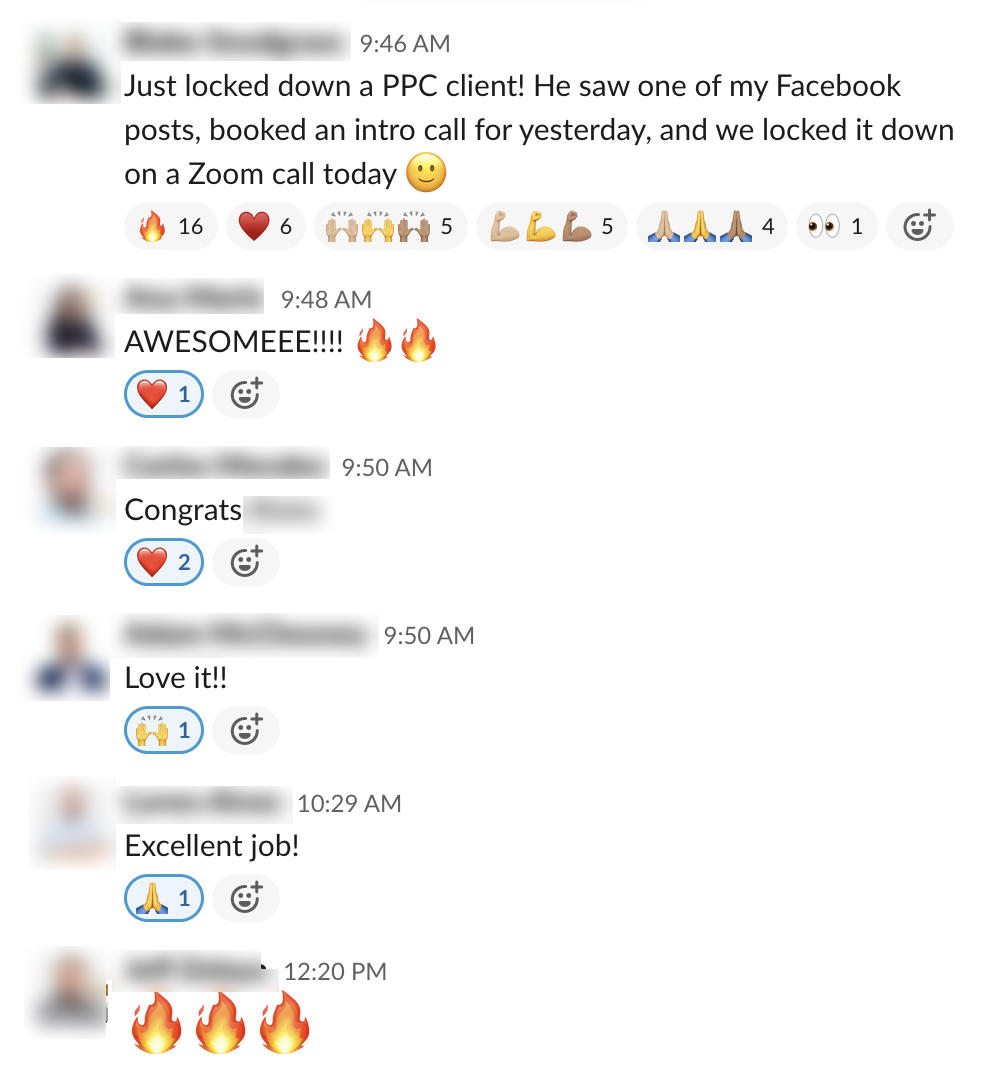Click the eyes reaction showing 1
This screenshot has height=1076, width=1002.
[x=837, y=226]
